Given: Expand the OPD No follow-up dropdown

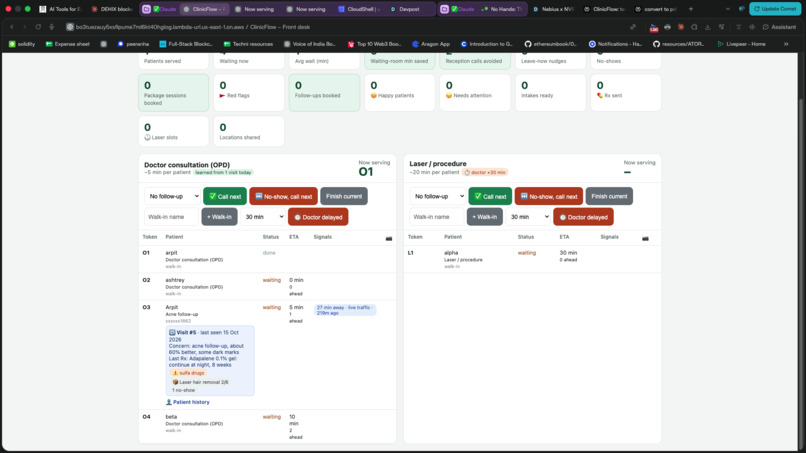Looking at the screenshot, I should (x=172, y=196).
